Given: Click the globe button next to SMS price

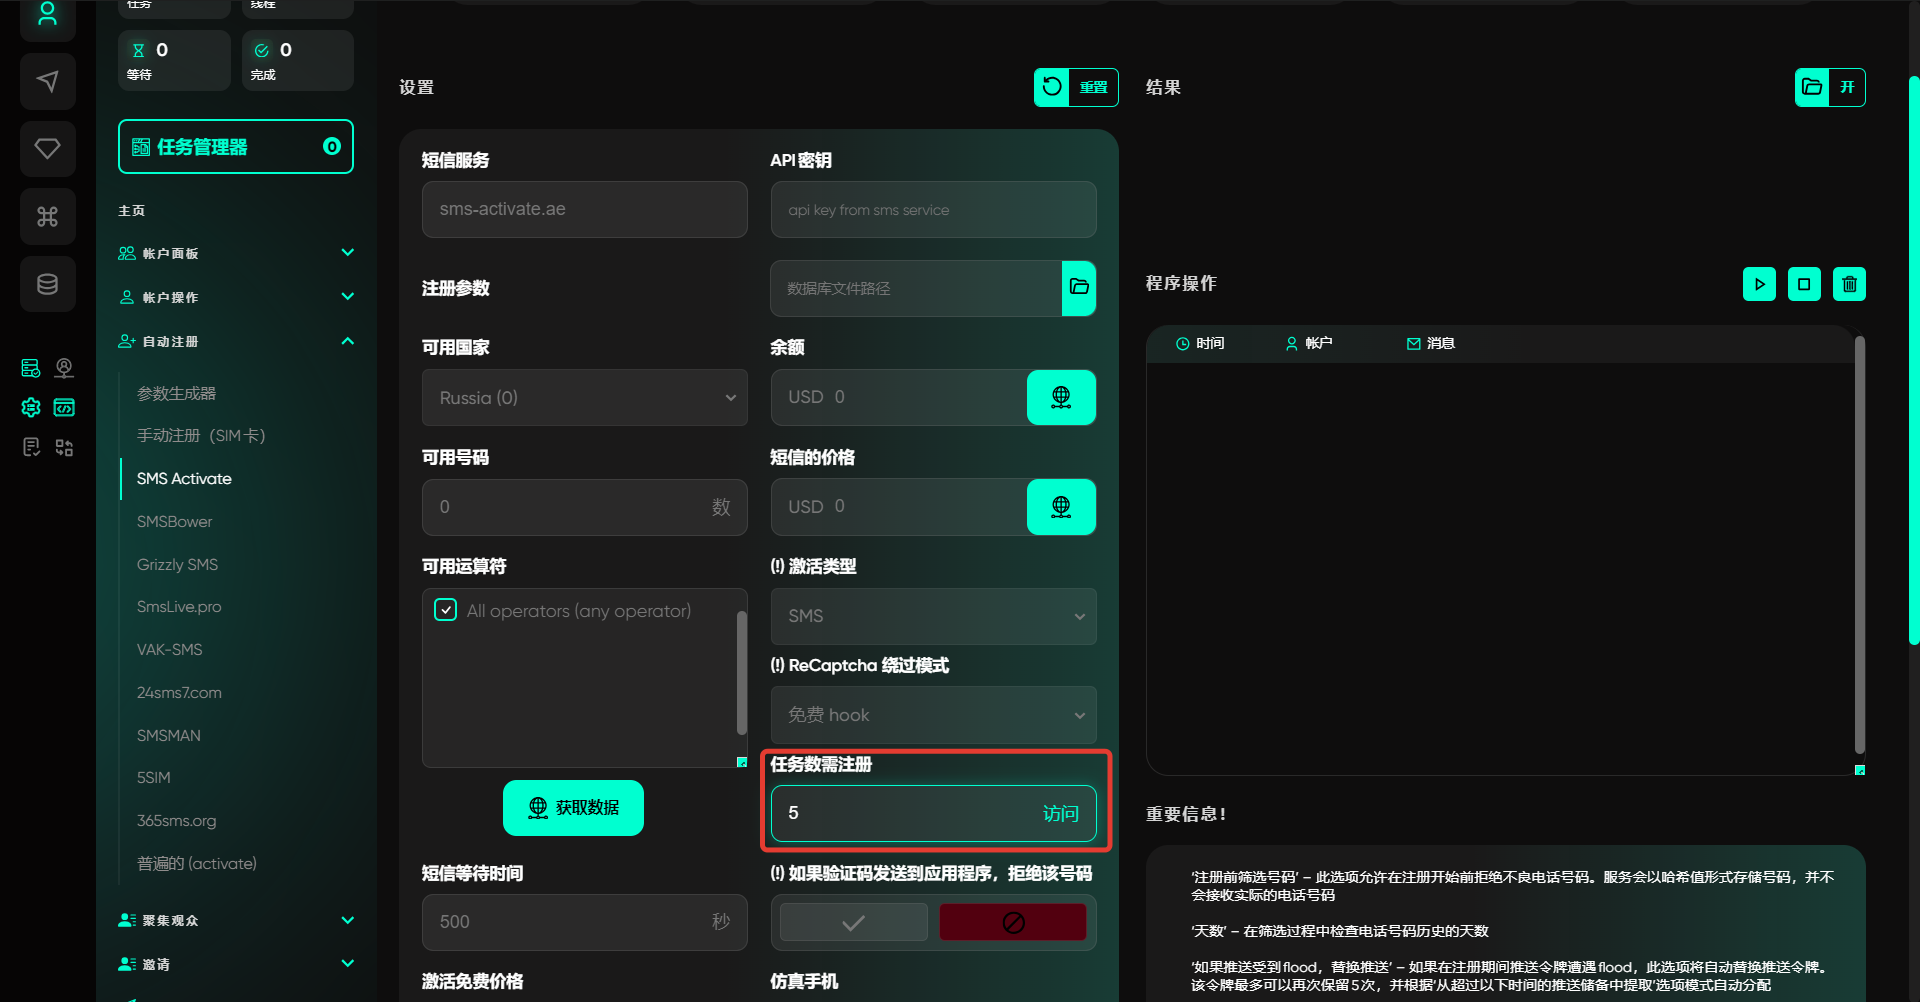Looking at the screenshot, I should click(1061, 507).
